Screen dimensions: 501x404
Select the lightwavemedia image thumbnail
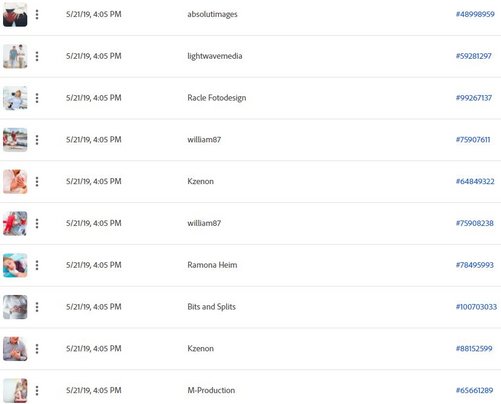[15, 56]
